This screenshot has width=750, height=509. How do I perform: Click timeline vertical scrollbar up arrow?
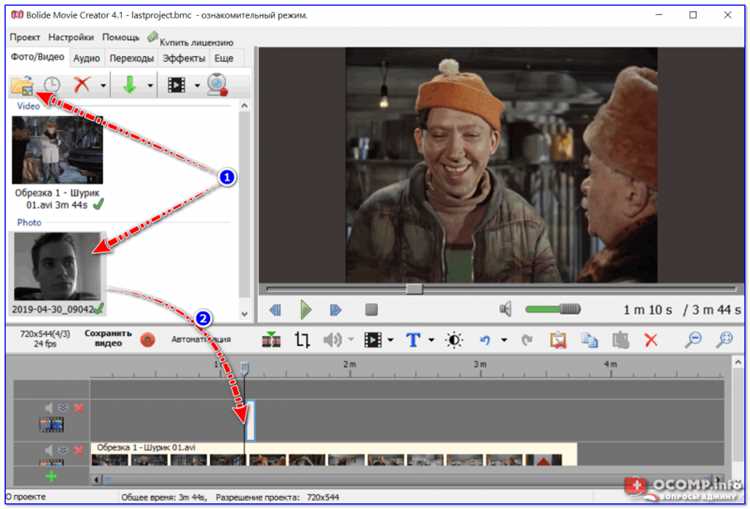coord(738,363)
